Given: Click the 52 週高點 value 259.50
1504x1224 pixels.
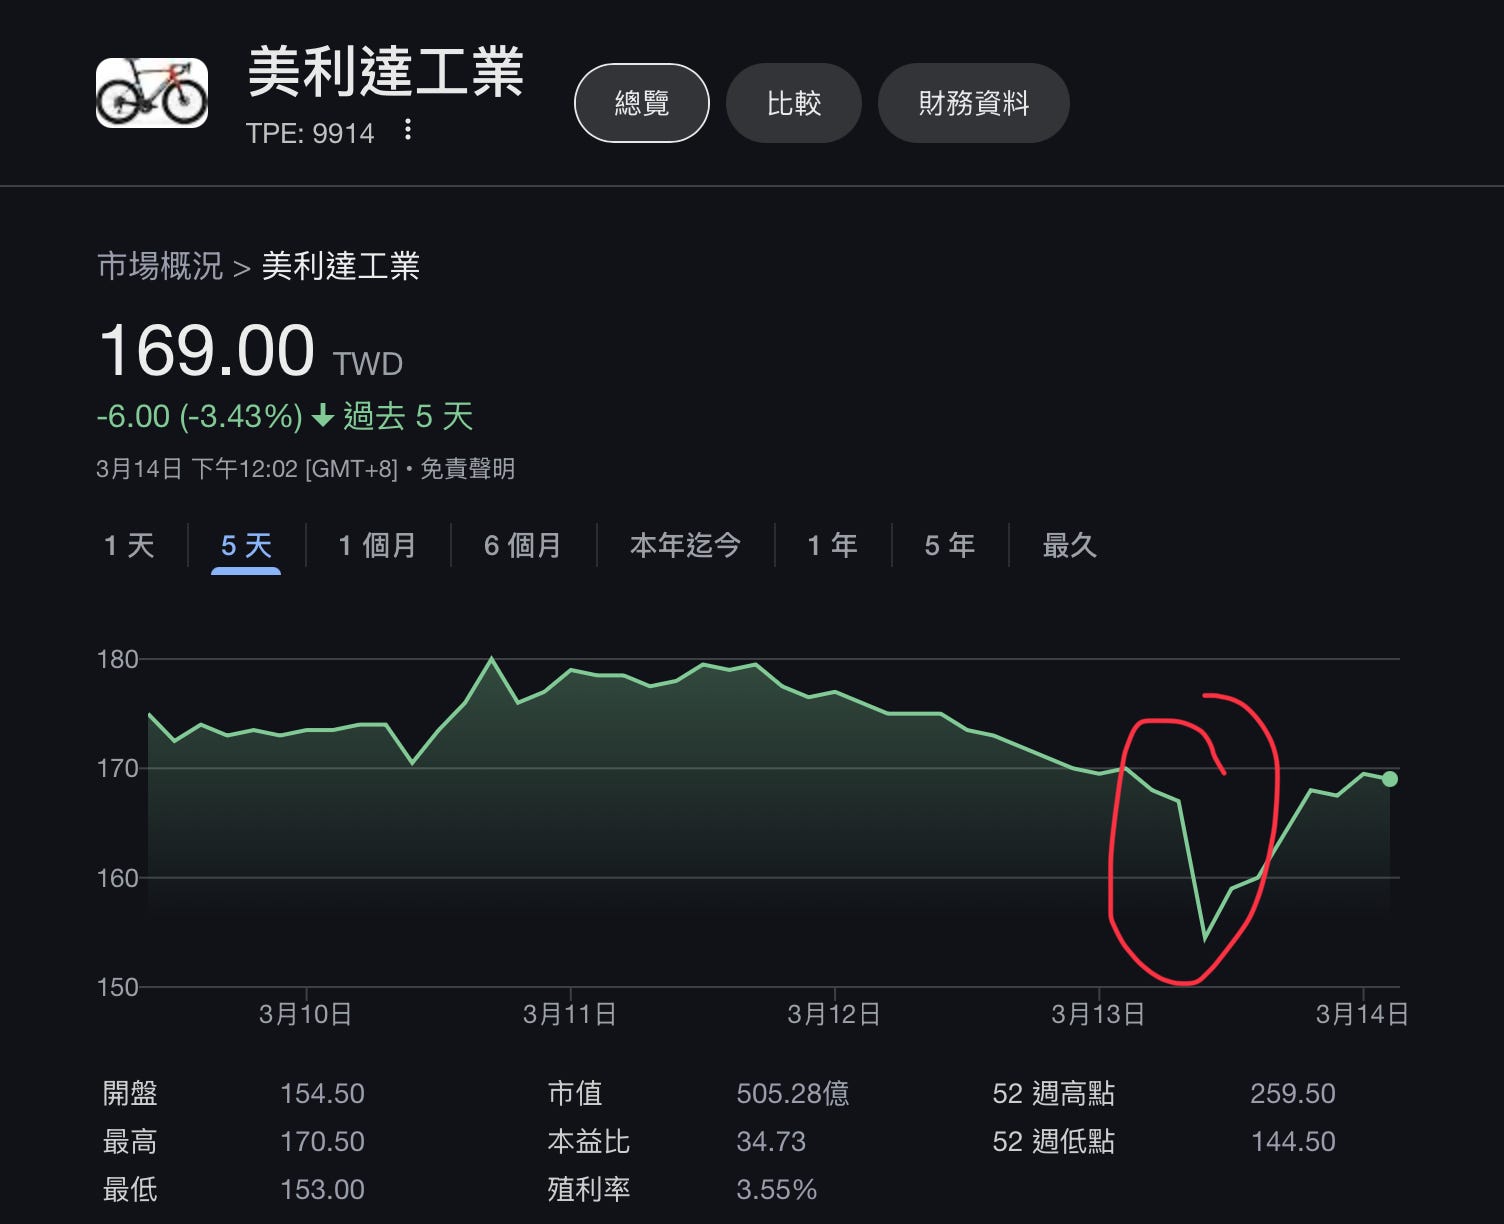Looking at the screenshot, I should (1292, 1093).
